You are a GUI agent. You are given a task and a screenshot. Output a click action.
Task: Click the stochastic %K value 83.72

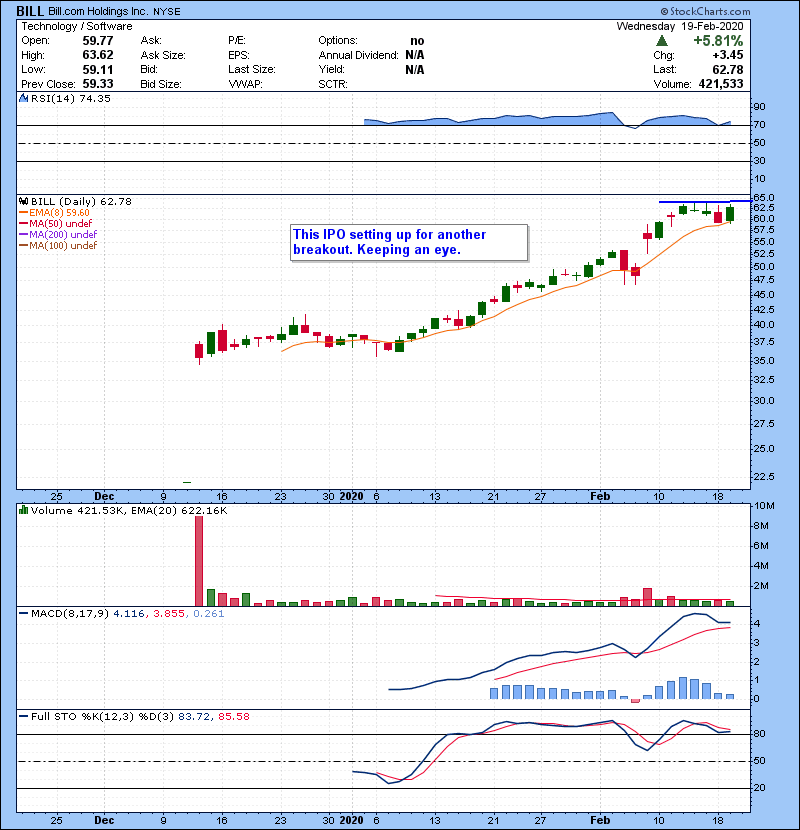tap(193, 717)
